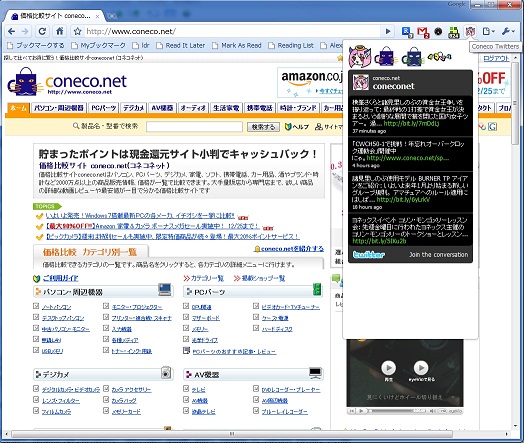Viewport: 524px width, 443px height.
Task: Click Join the conversation
Action: 438,255
